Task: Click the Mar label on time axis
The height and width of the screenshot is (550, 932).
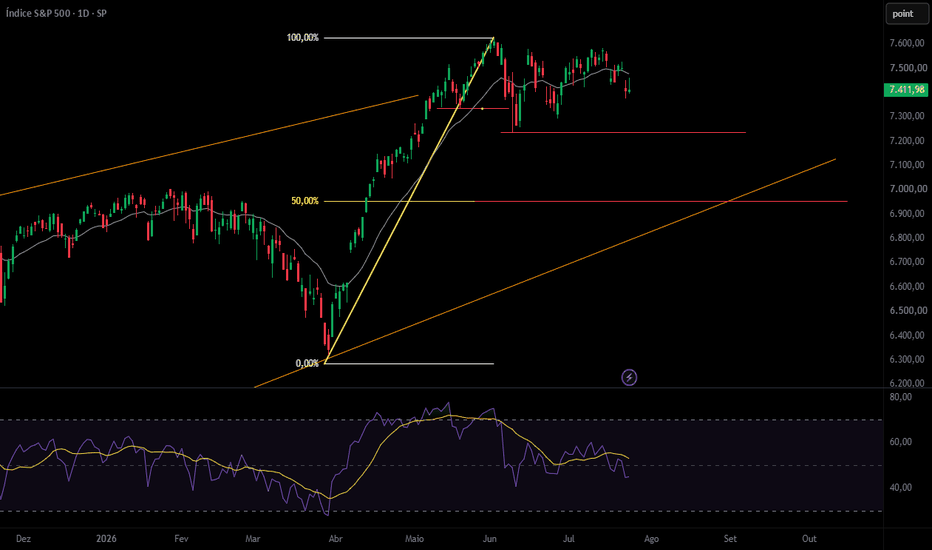Action: [253, 539]
